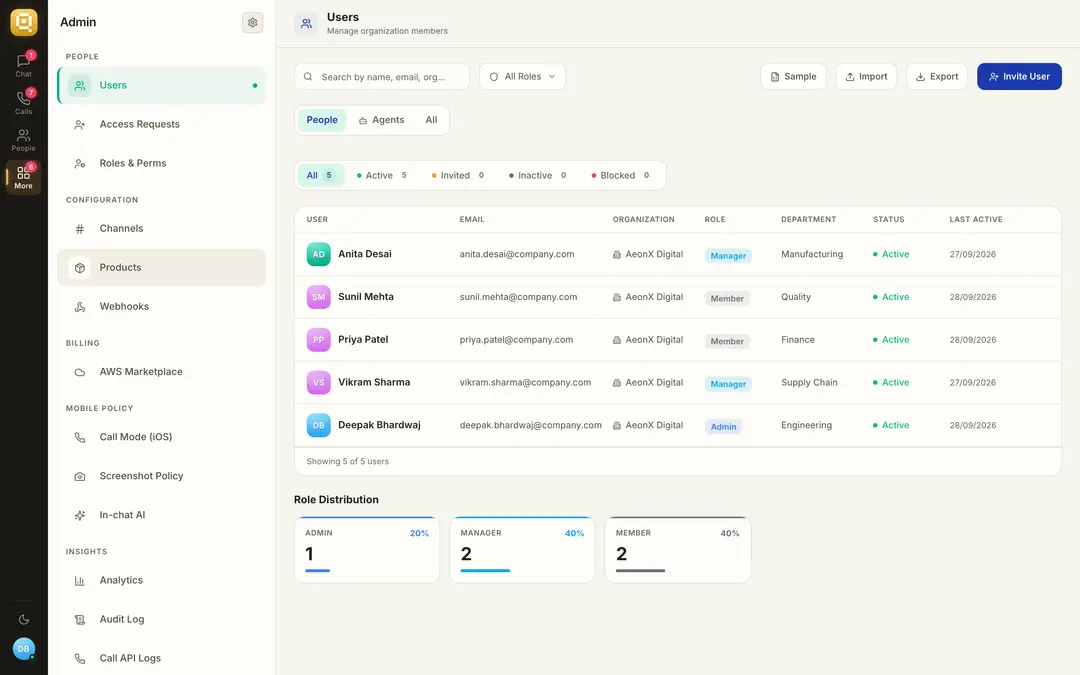Focus the search by name field
Viewport: 1080px width, 675px height.
coord(382,76)
